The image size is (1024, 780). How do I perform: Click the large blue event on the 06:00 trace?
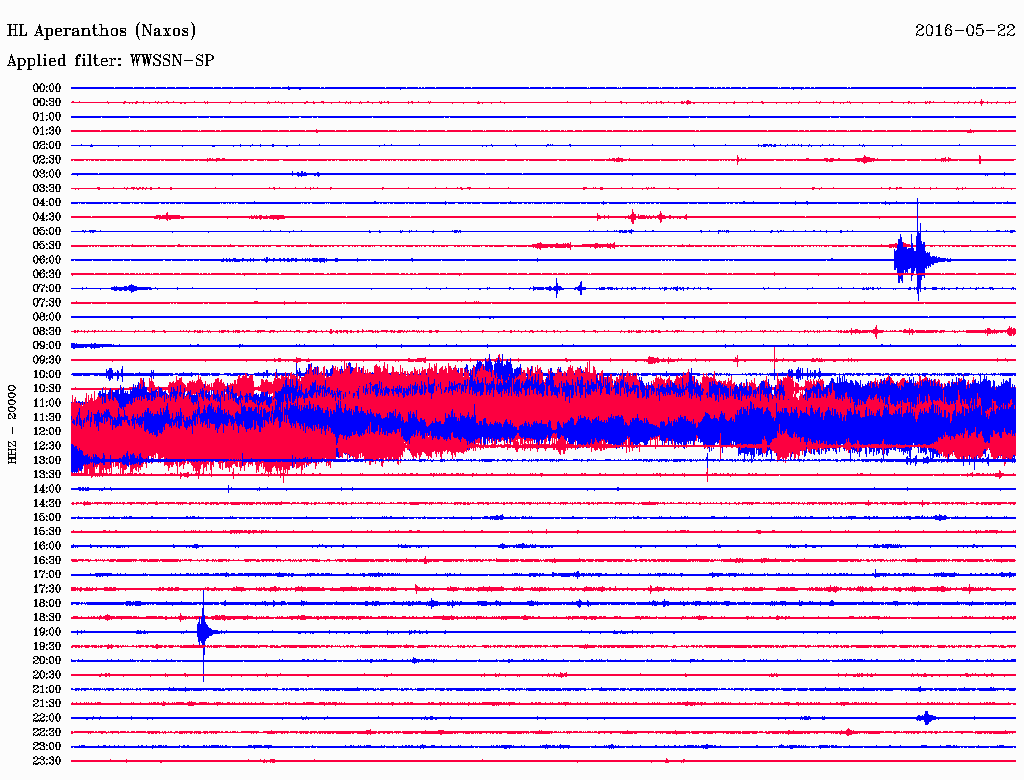[918, 259]
